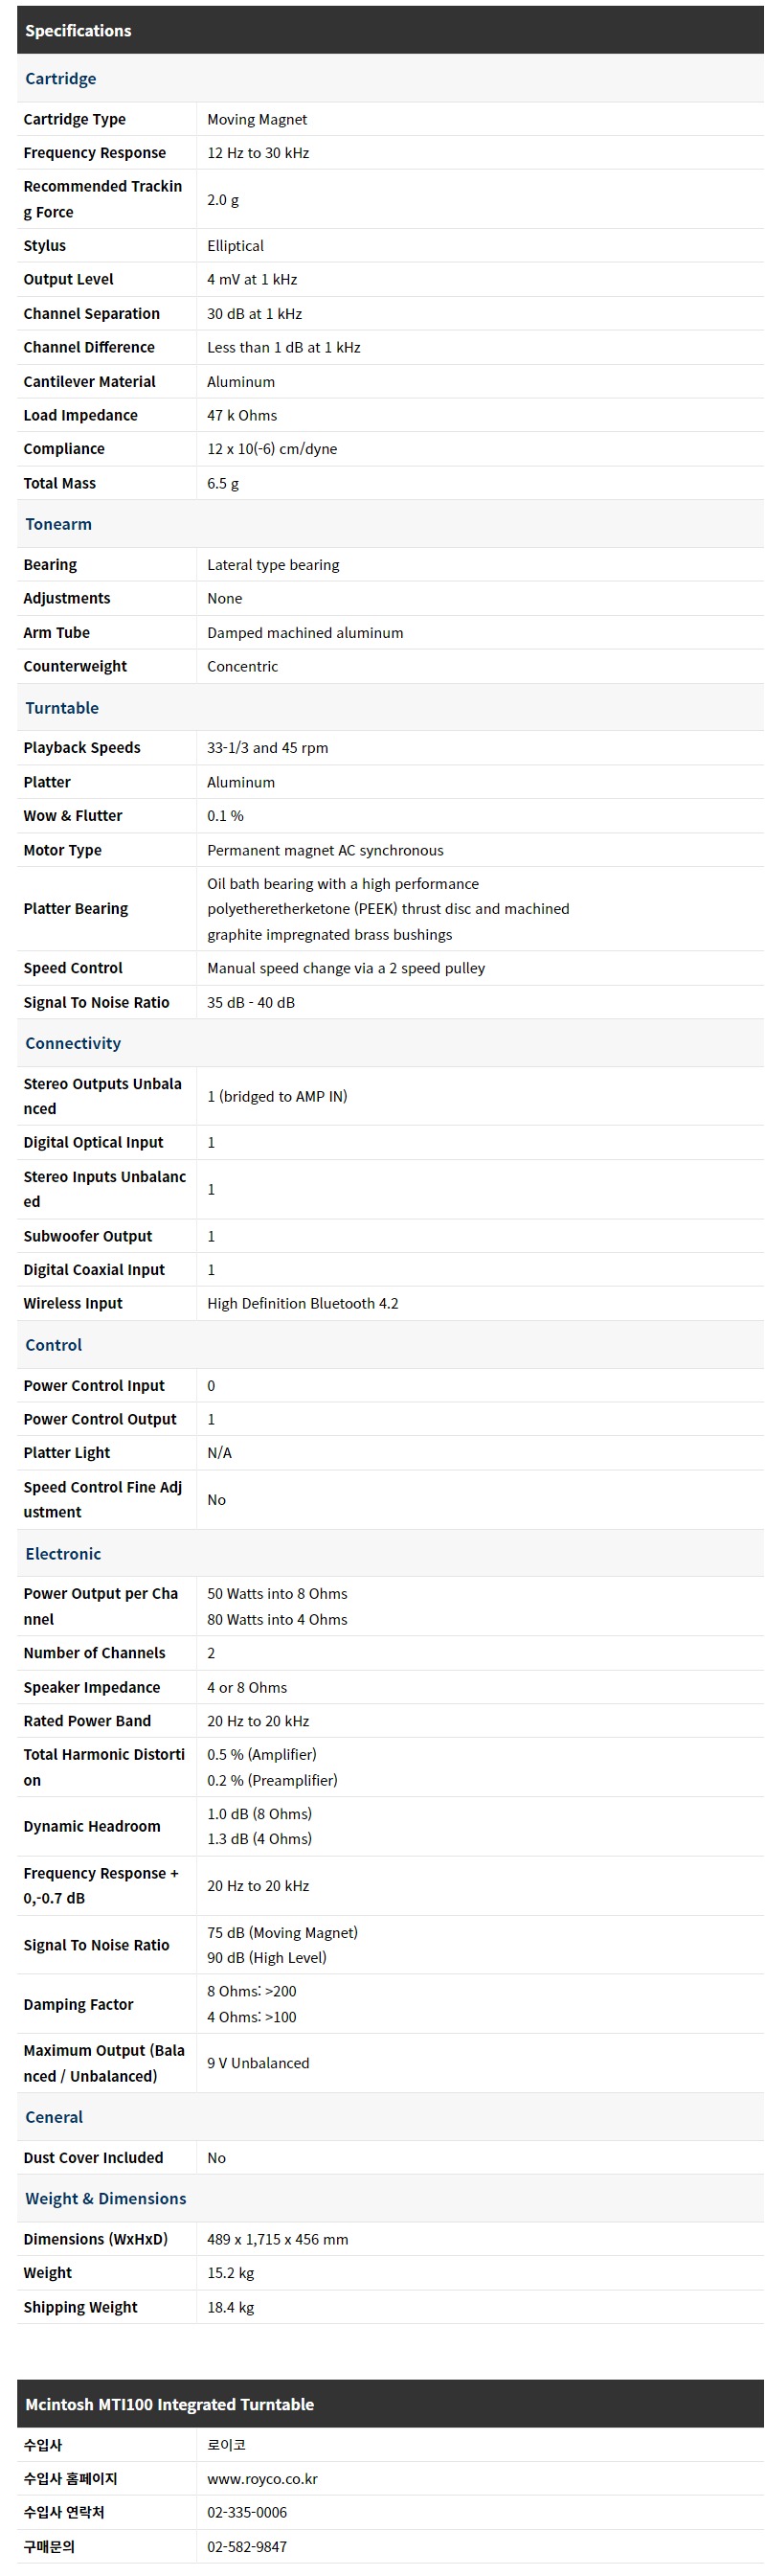The height and width of the screenshot is (2576, 765).
Task: Click the Cartridge section heading
Action: (61, 78)
